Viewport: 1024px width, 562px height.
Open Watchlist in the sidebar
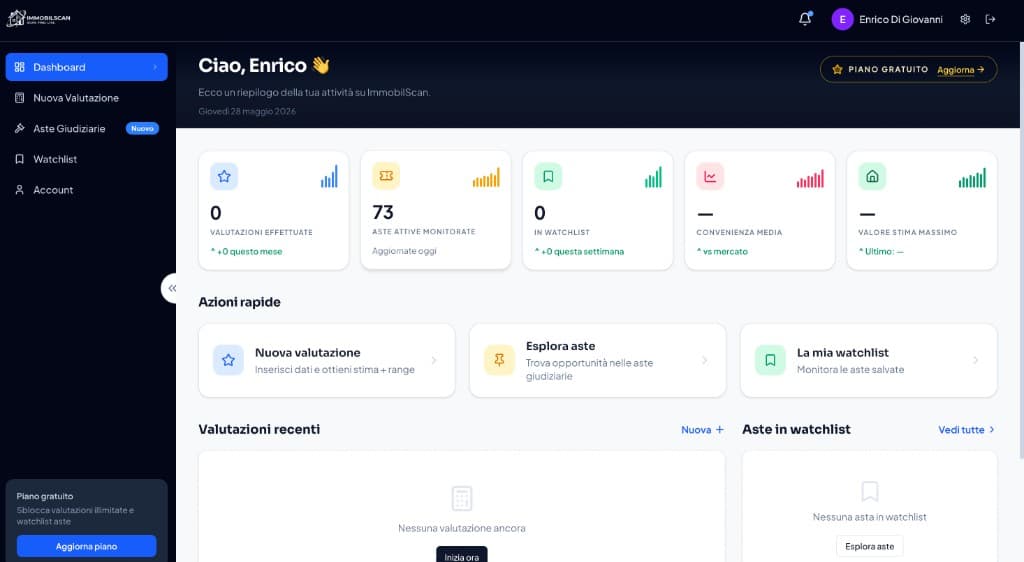(86, 159)
